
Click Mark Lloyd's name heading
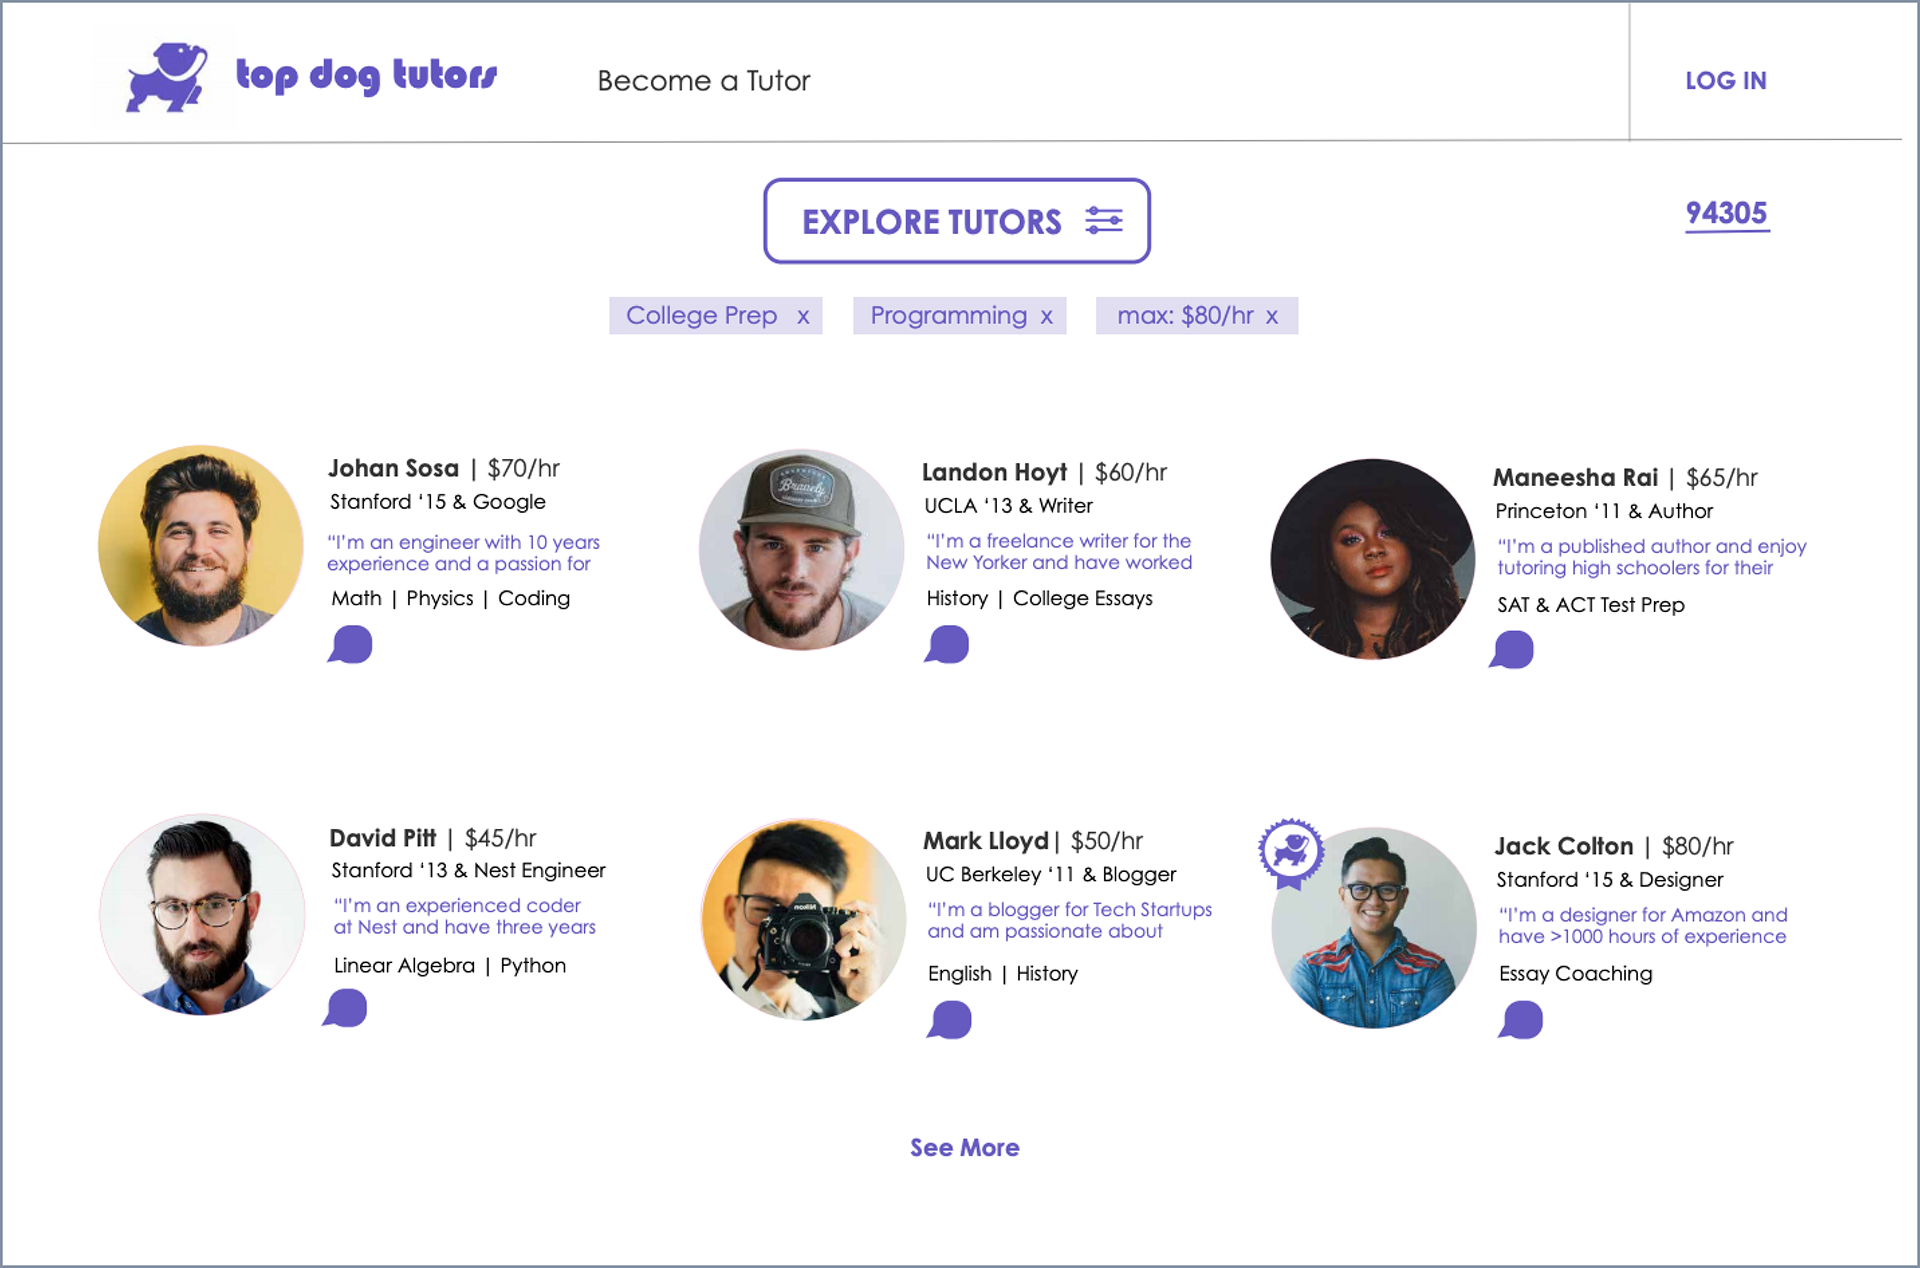pos(985,841)
